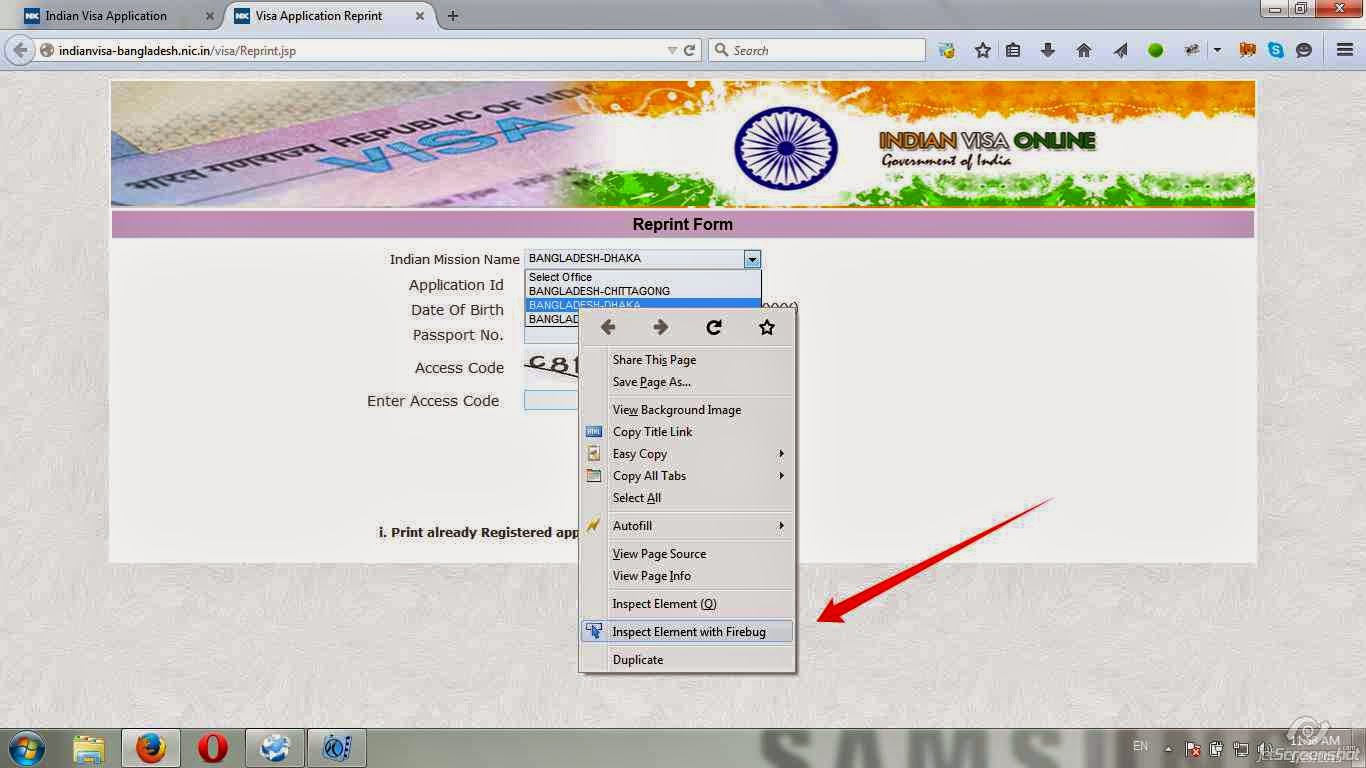The width and height of the screenshot is (1366, 768).
Task: Click the context menu Bookmark star
Action: tap(767, 327)
